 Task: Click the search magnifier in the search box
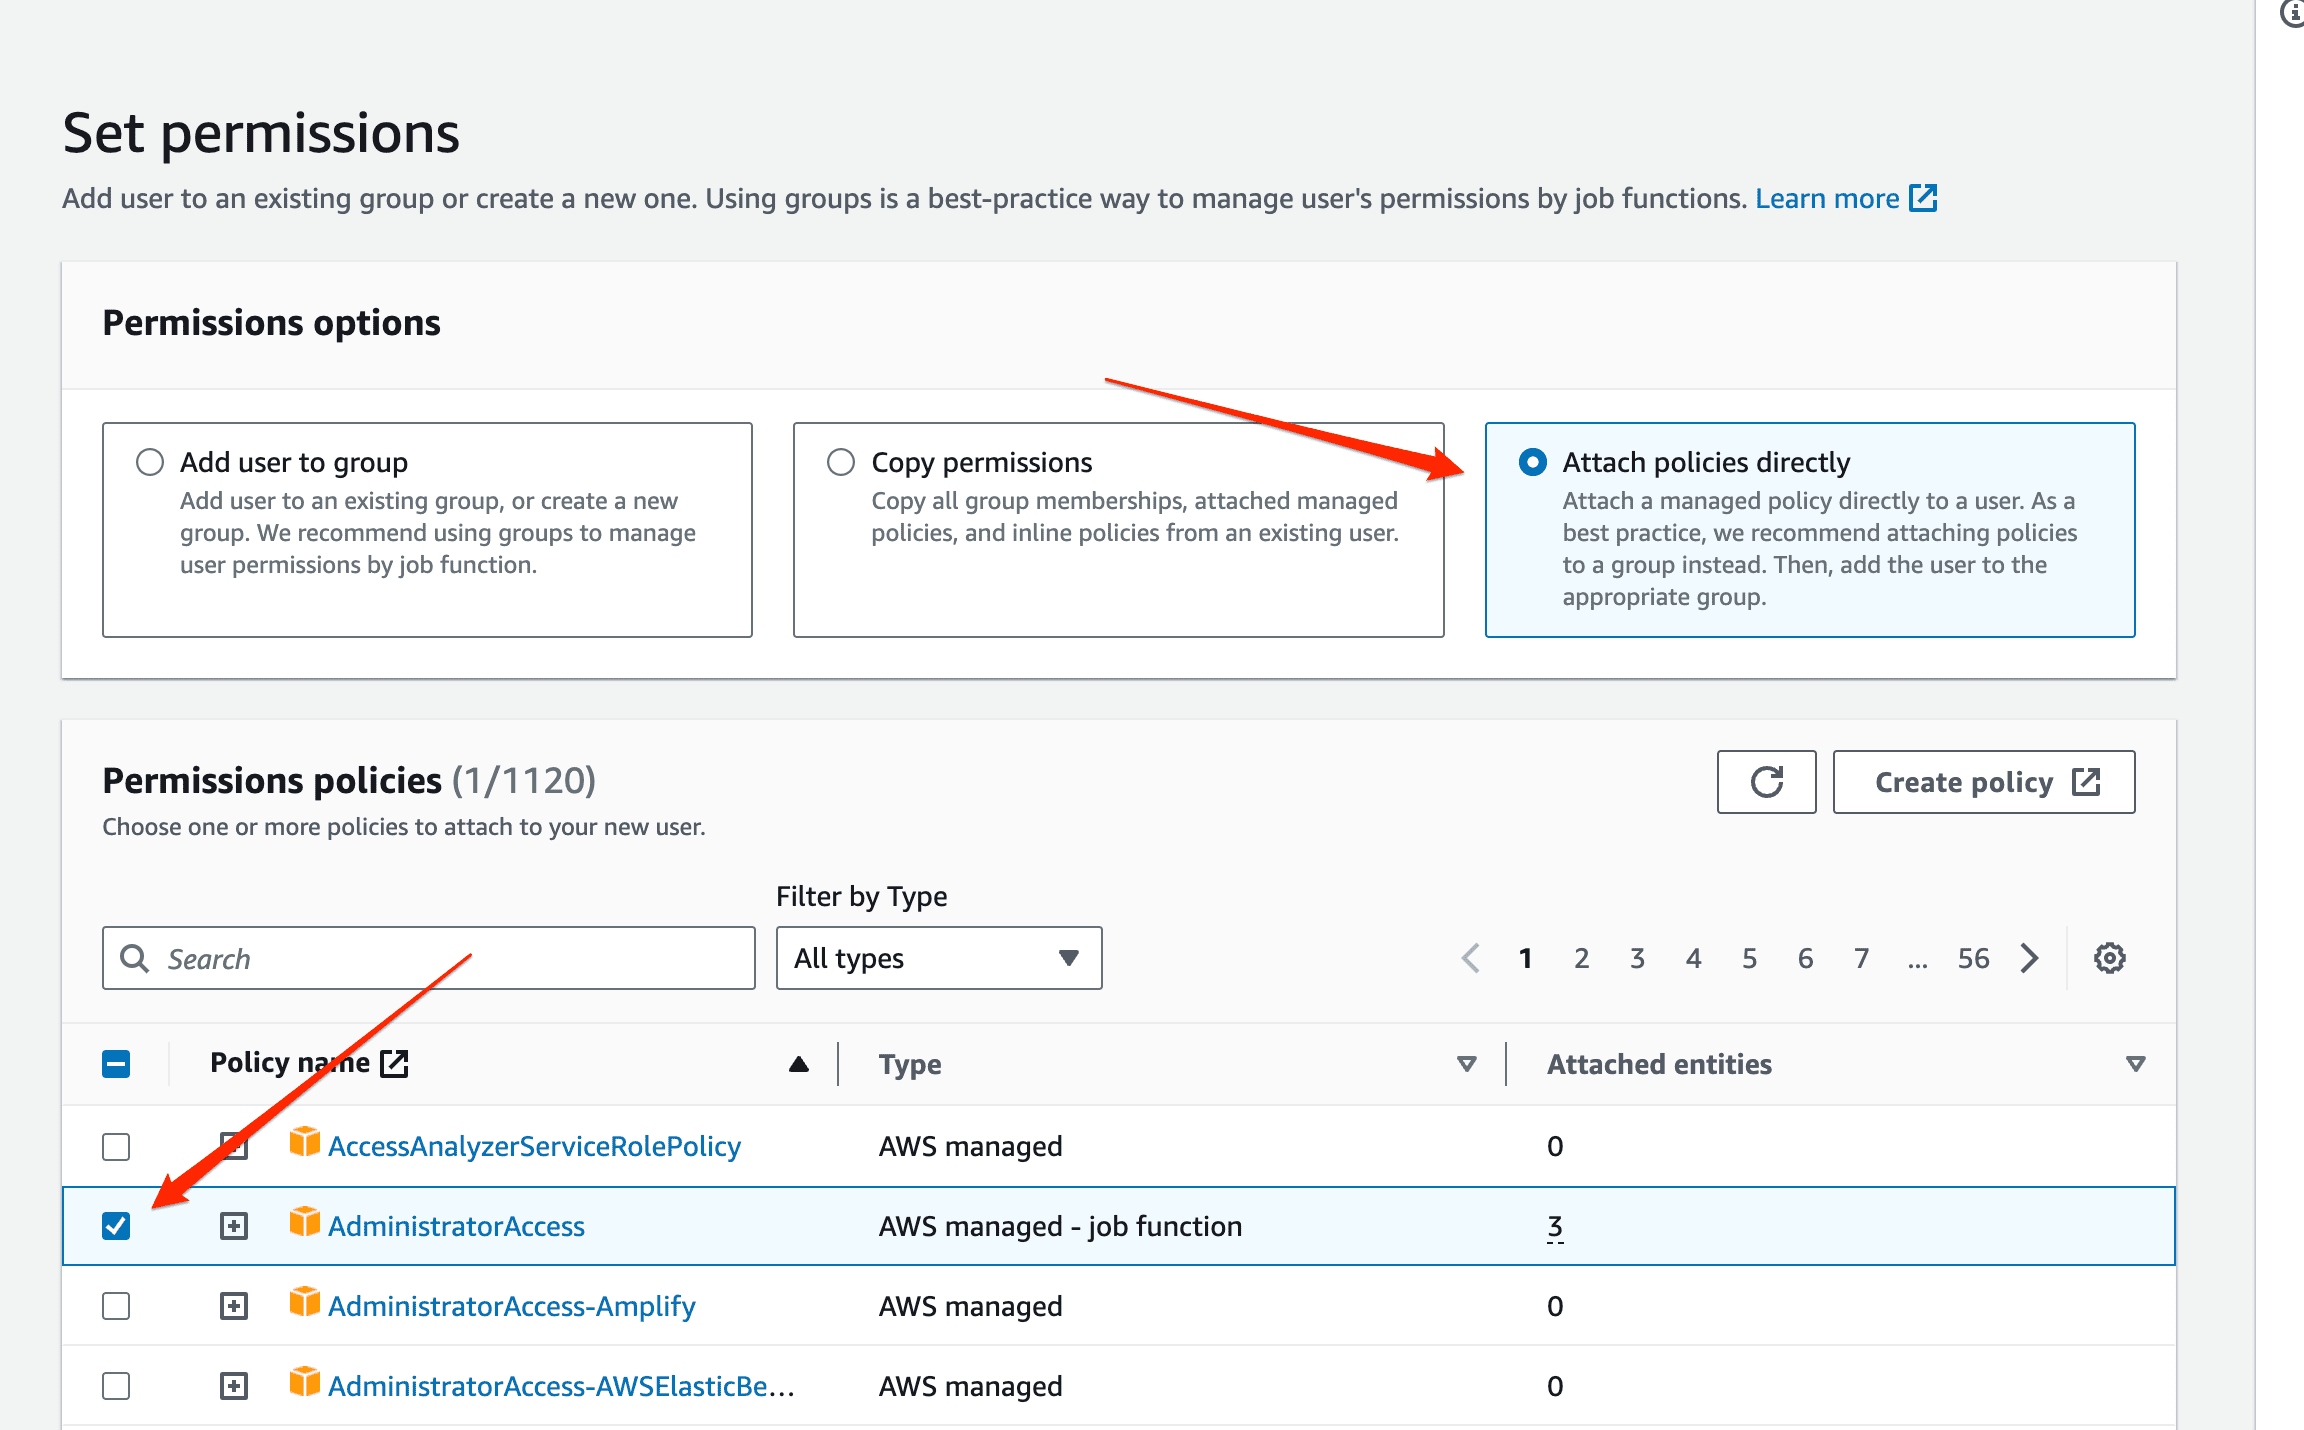pos(135,958)
